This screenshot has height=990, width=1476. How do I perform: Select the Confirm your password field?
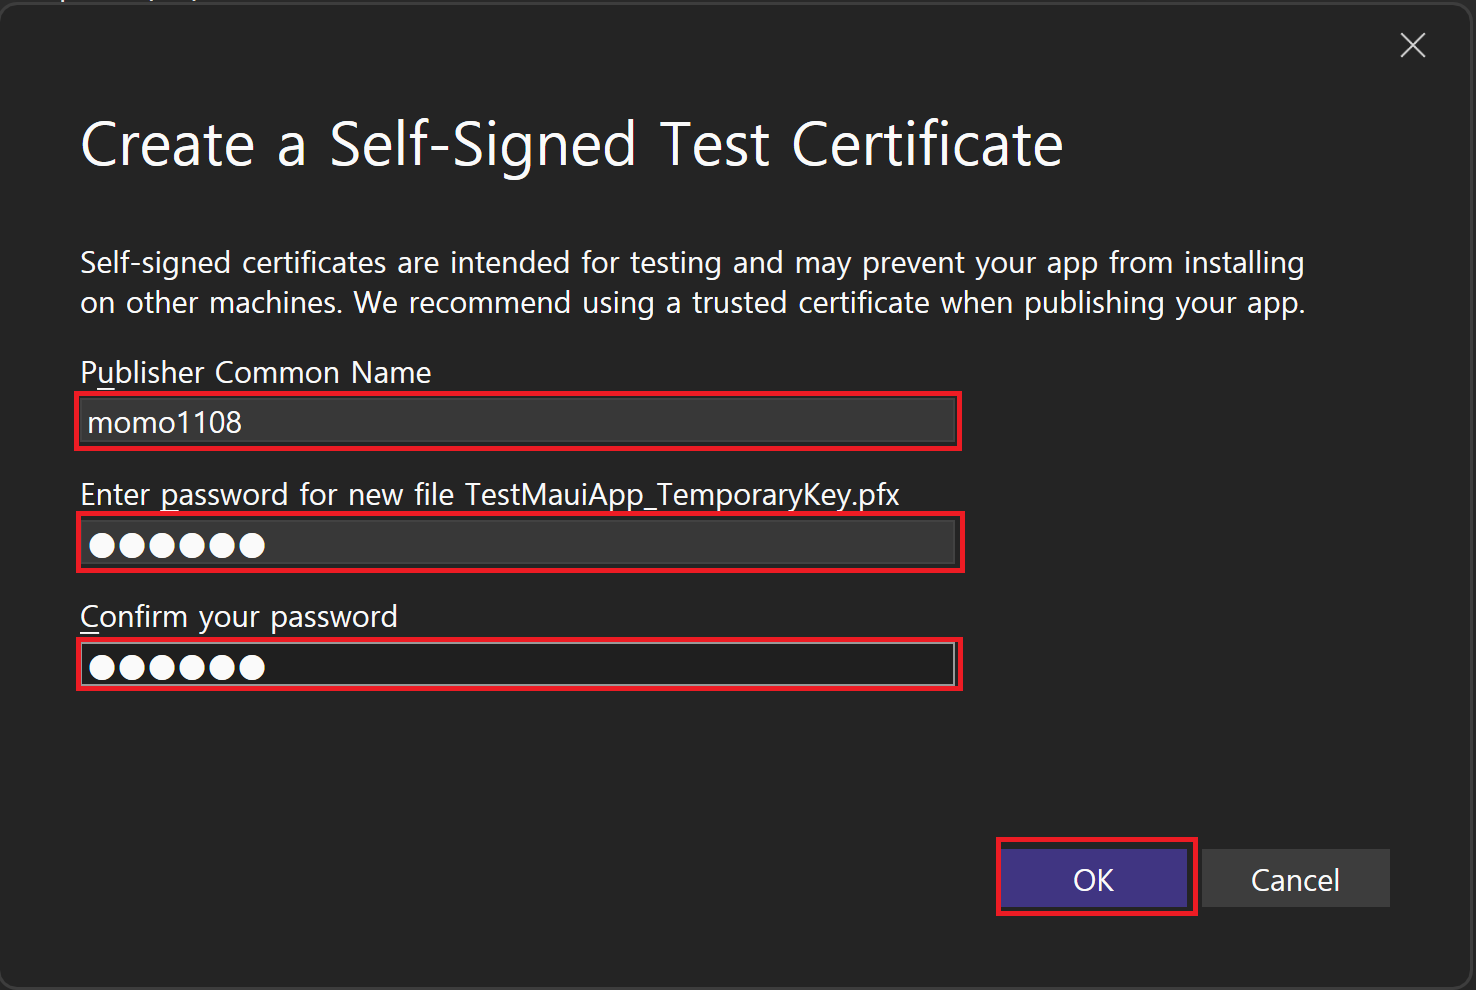[517, 666]
